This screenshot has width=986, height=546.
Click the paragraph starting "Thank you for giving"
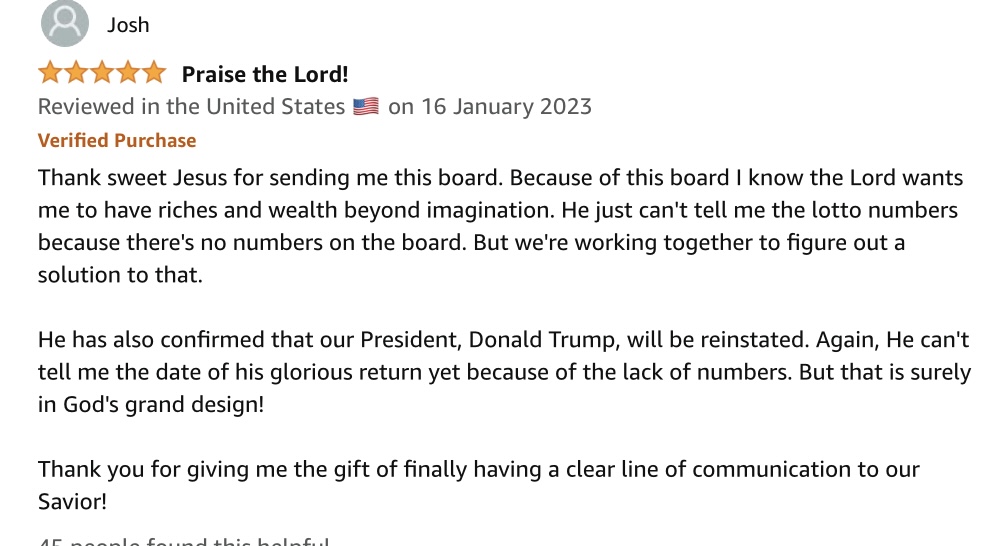[478, 485]
